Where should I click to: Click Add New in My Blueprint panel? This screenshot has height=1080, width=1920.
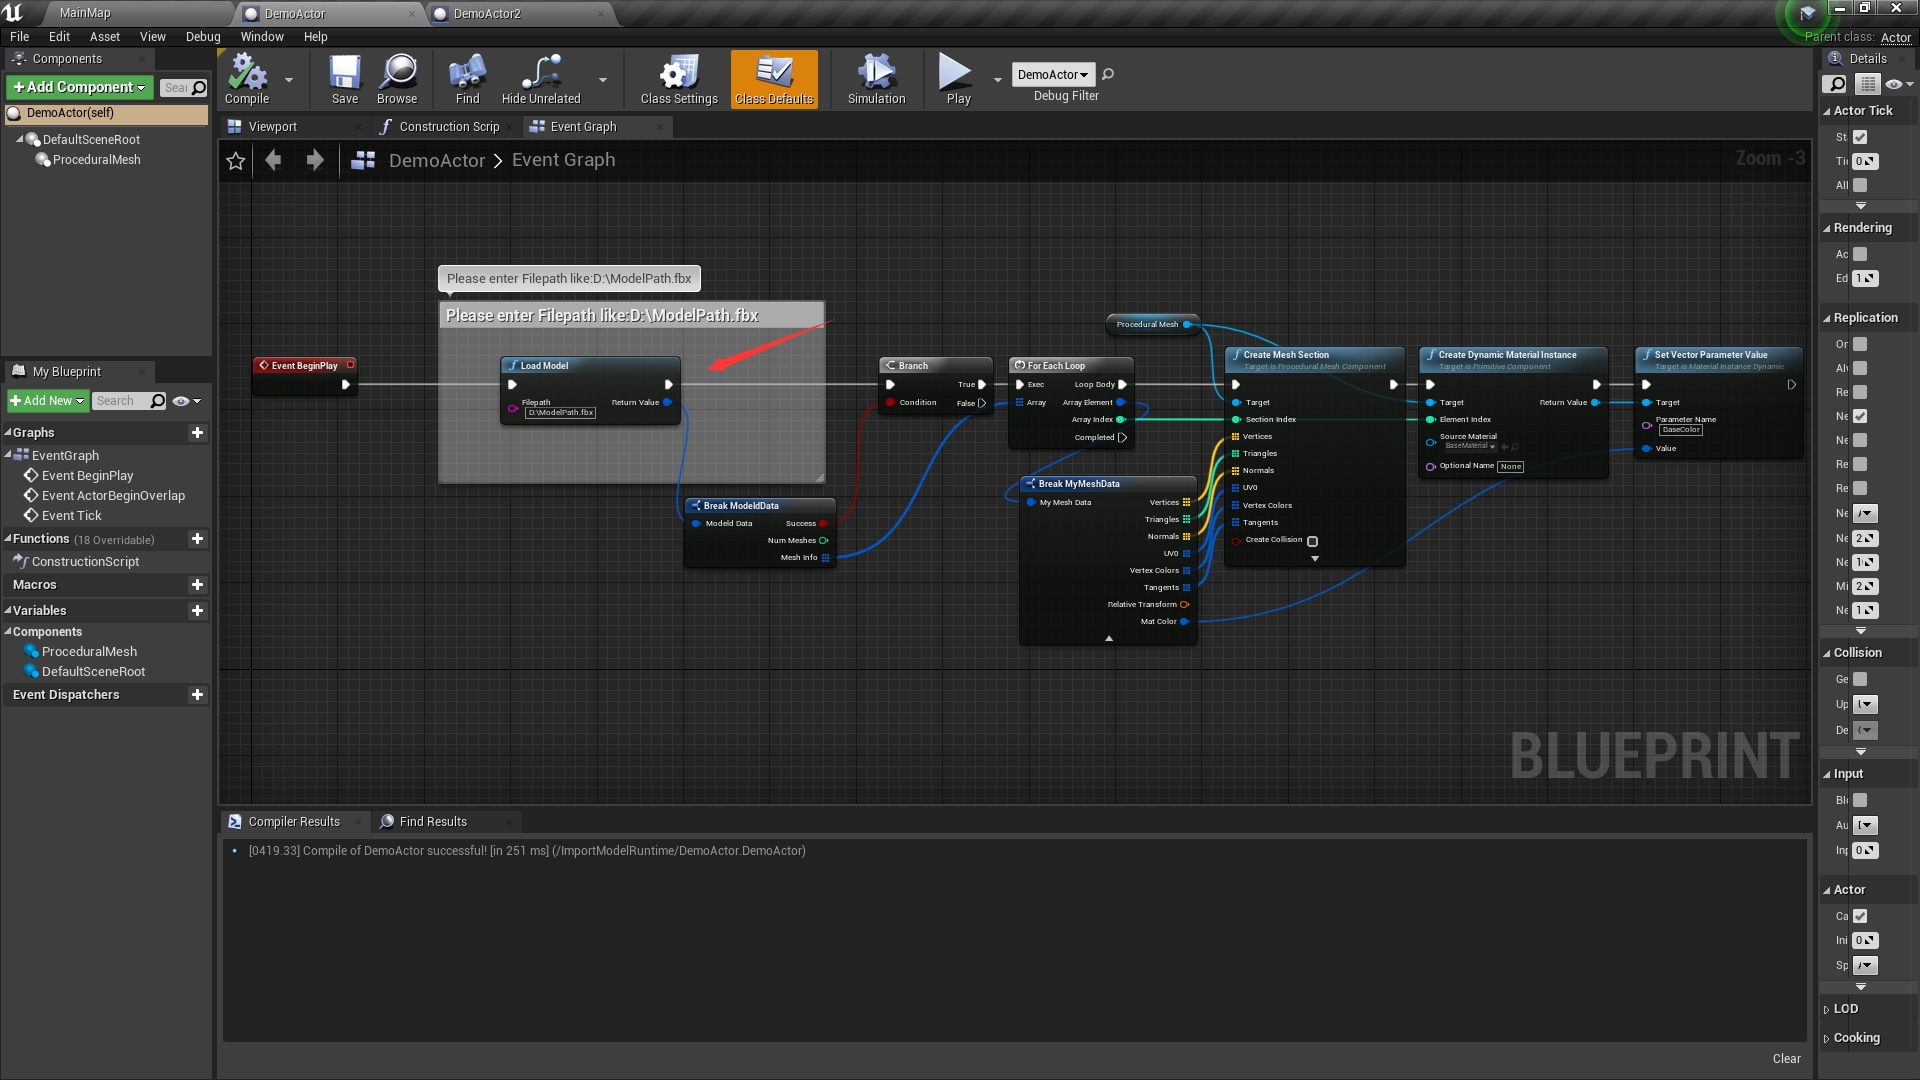(46, 400)
